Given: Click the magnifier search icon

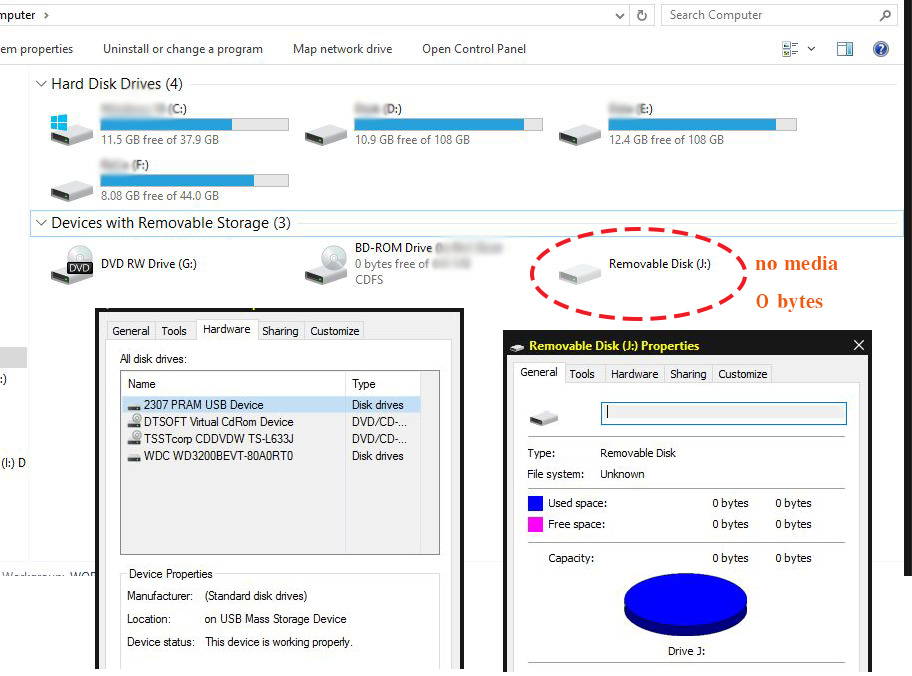Looking at the screenshot, I should tap(885, 16).
